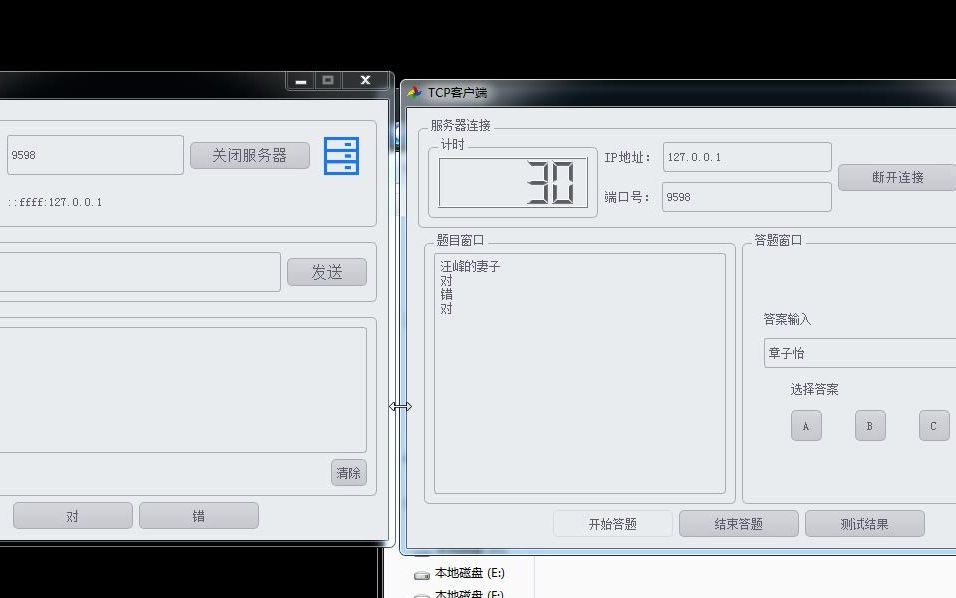
Task: Click the TCP客户端 title bar application icon
Action: 412,90
